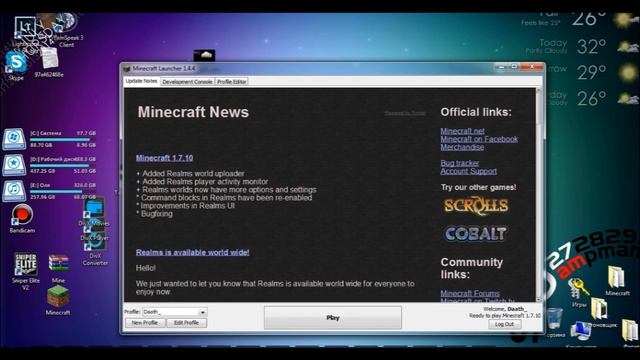This screenshot has width=640, height=360.
Task: Open the computer monitor desktop icon
Action: click(x=580, y=331)
